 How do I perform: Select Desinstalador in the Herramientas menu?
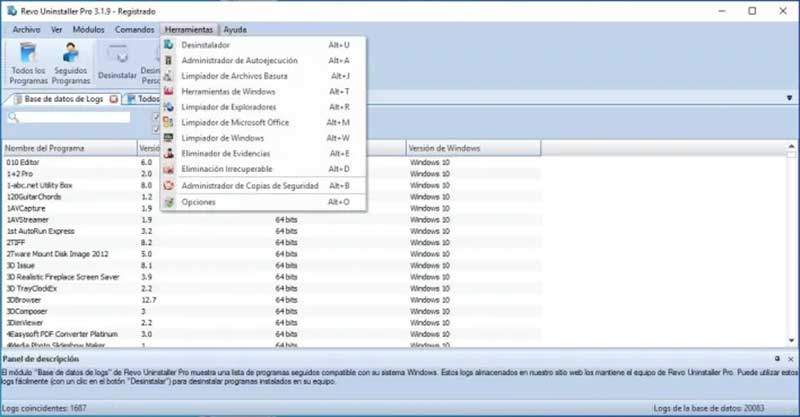[205, 45]
